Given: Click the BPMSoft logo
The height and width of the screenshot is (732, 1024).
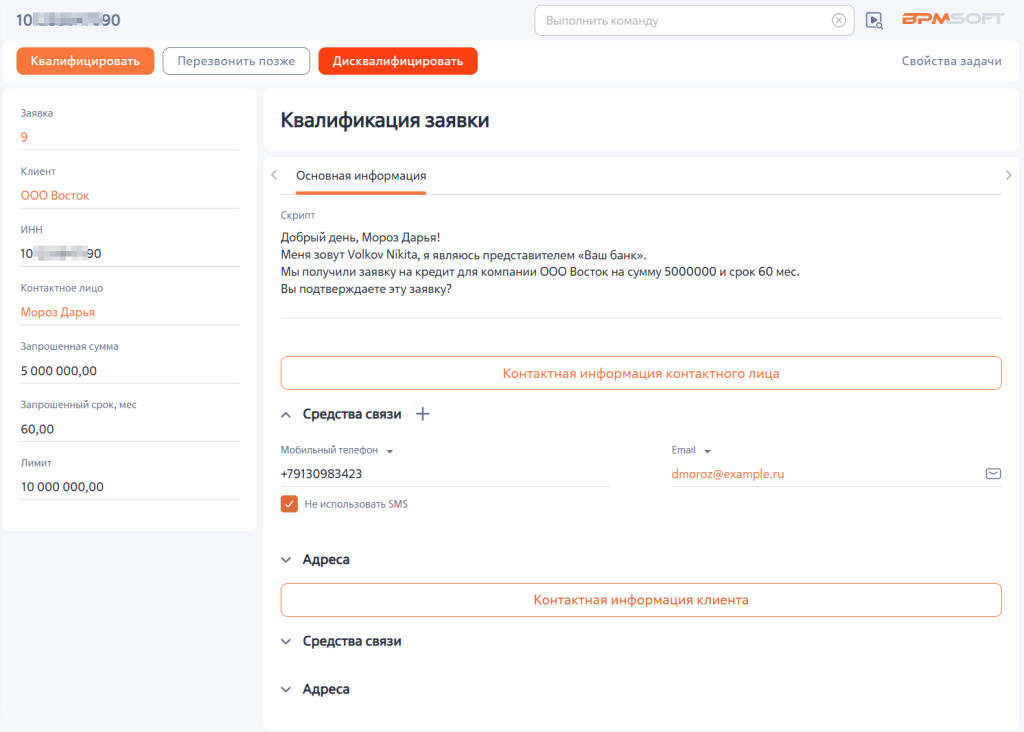Looking at the screenshot, I should (x=953, y=19).
